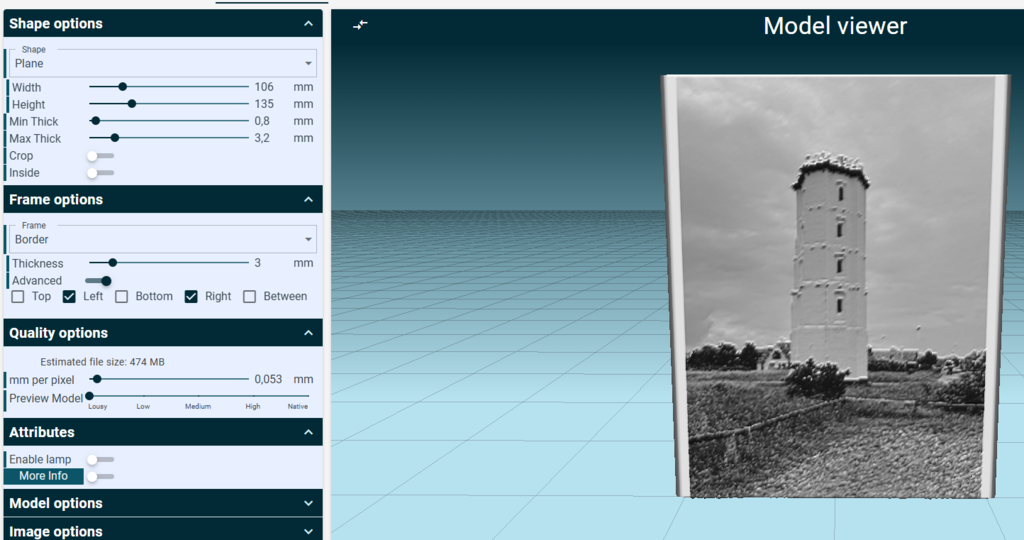1024x540 pixels.
Task: Click the Width slider handle
Action: pos(122,87)
